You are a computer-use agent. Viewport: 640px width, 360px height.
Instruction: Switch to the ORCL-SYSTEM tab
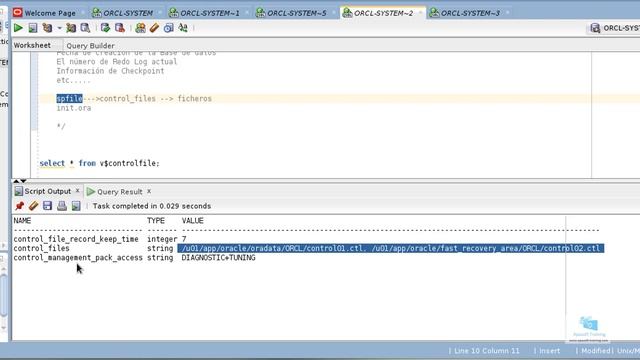[x=128, y=13]
